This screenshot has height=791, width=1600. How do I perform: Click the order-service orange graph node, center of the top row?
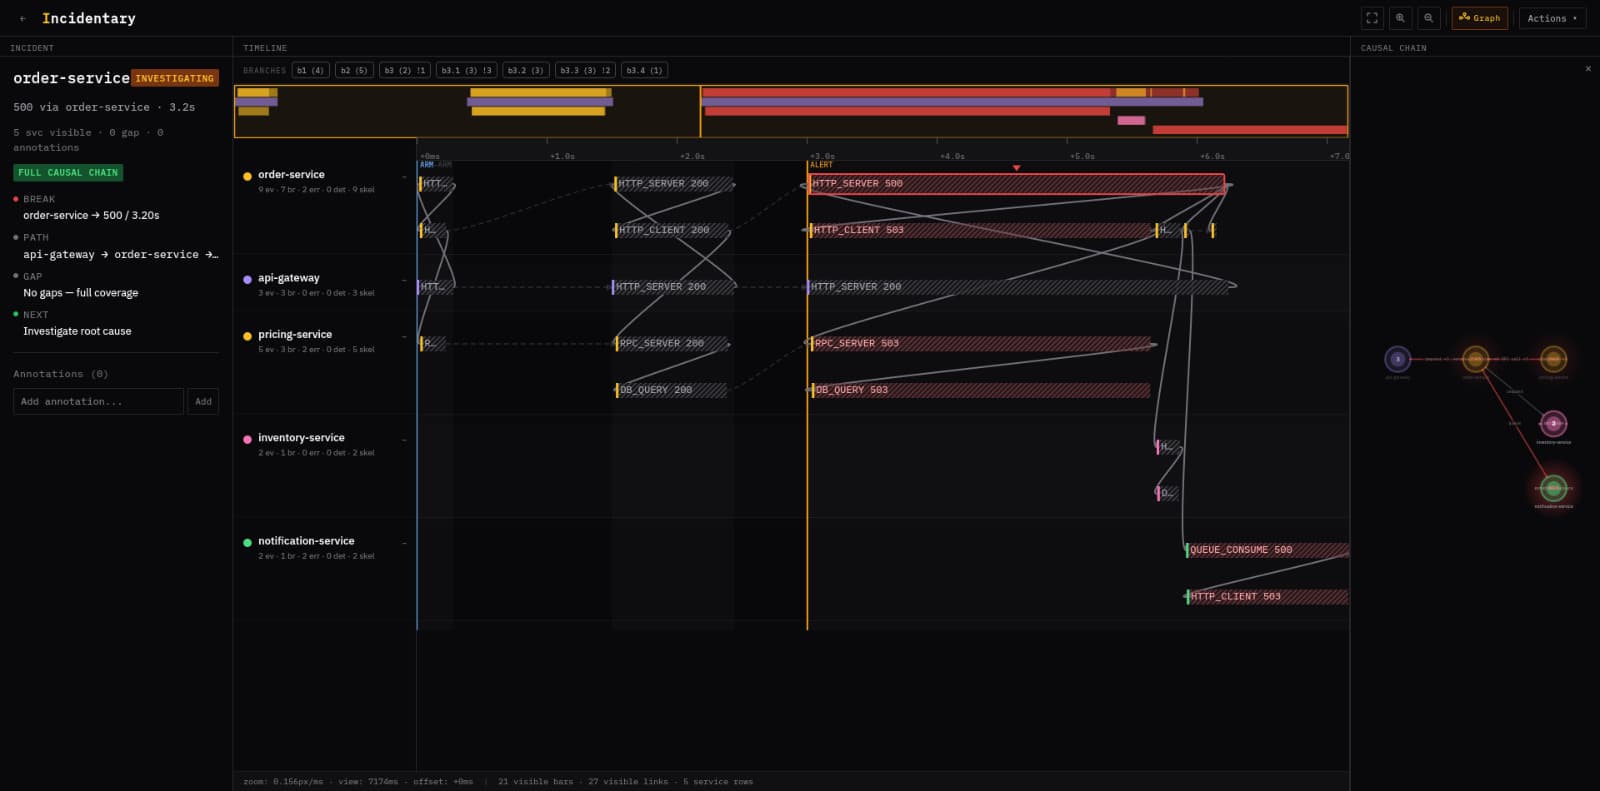click(1475, 359)
